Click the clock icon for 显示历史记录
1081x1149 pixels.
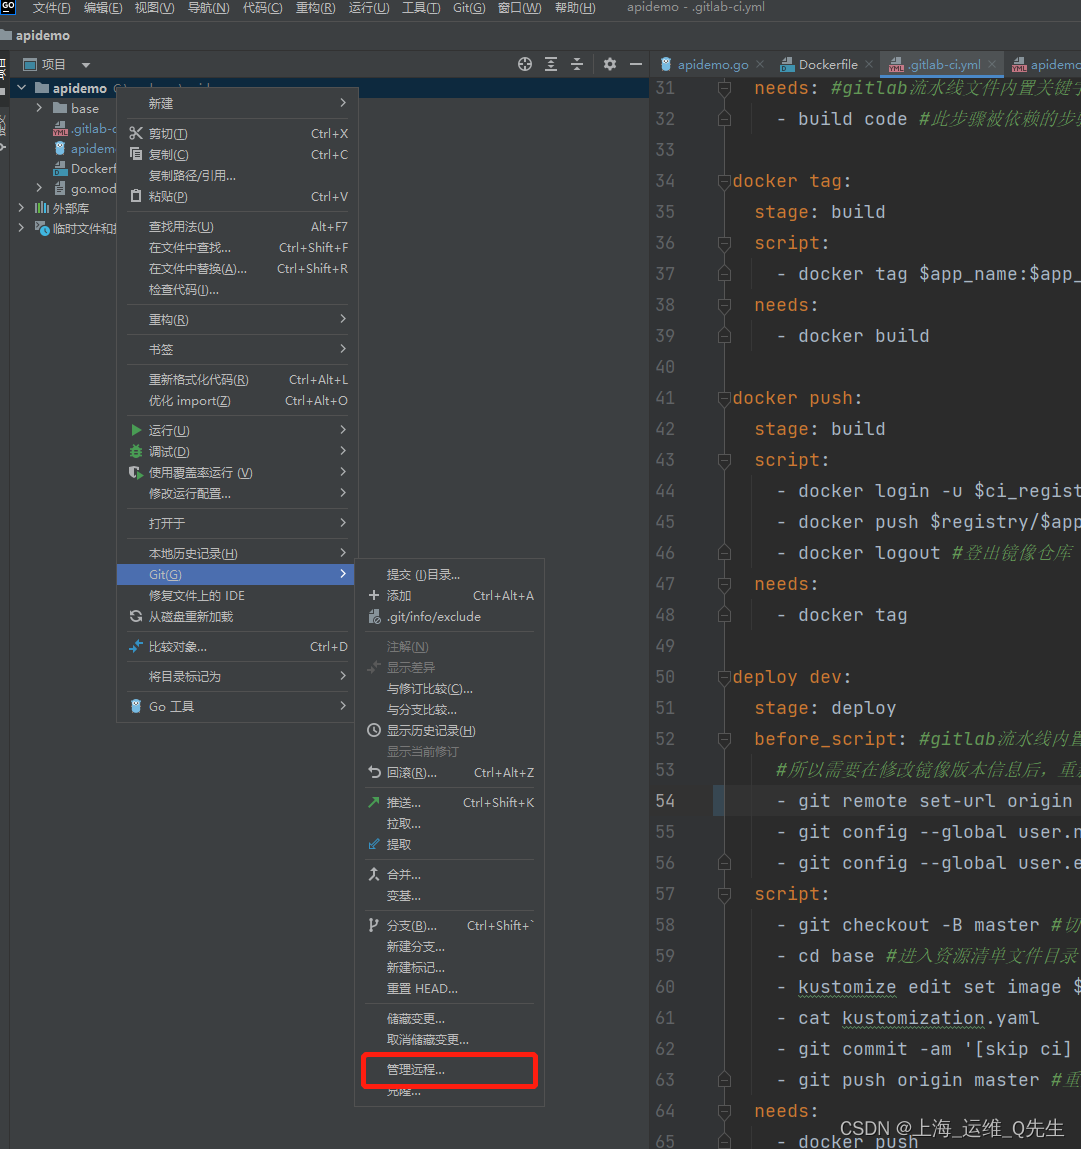pos(374,730)
